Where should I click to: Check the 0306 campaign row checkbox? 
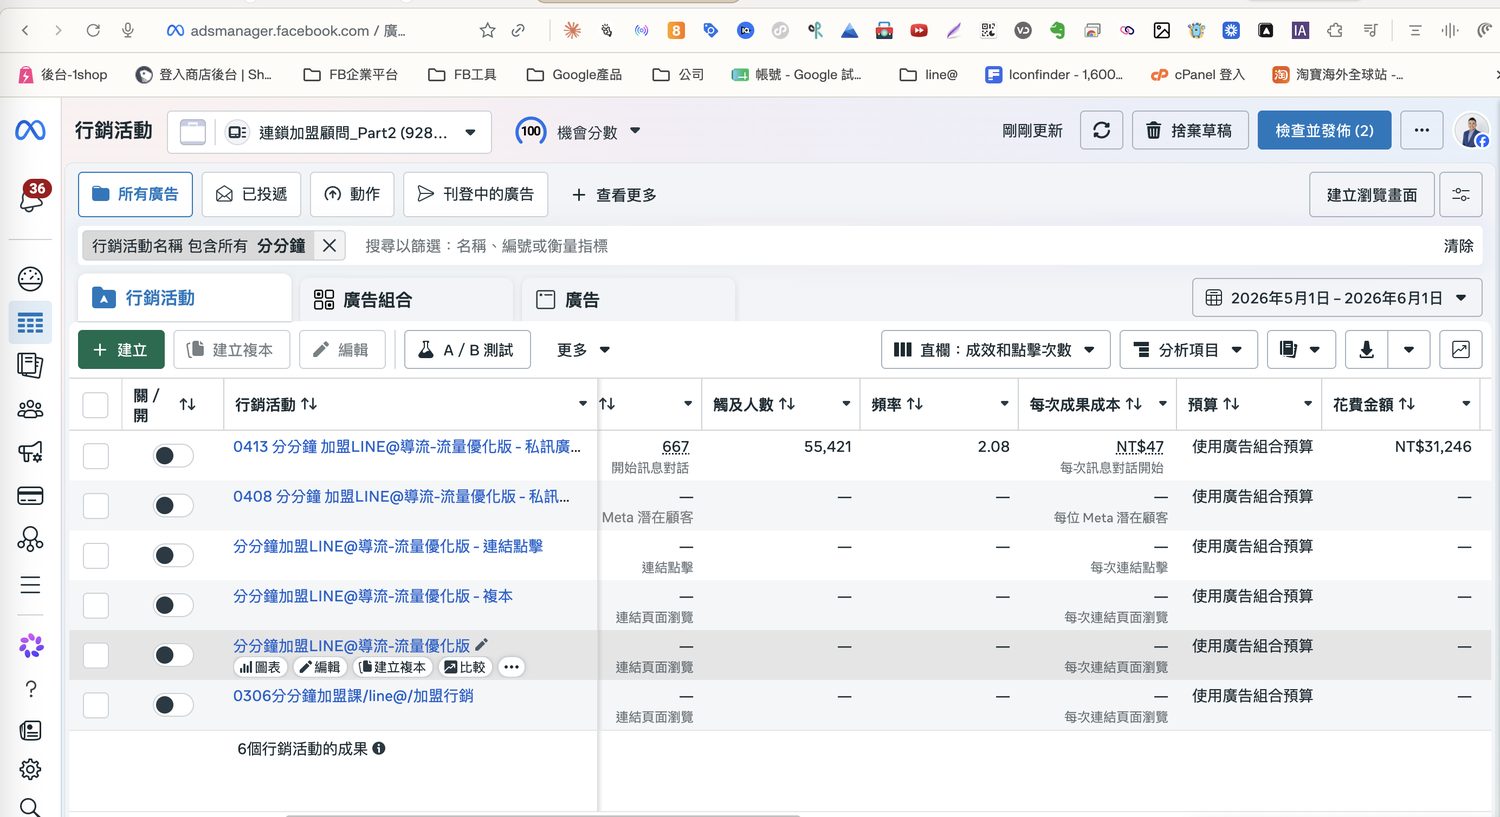click(95, 705)
